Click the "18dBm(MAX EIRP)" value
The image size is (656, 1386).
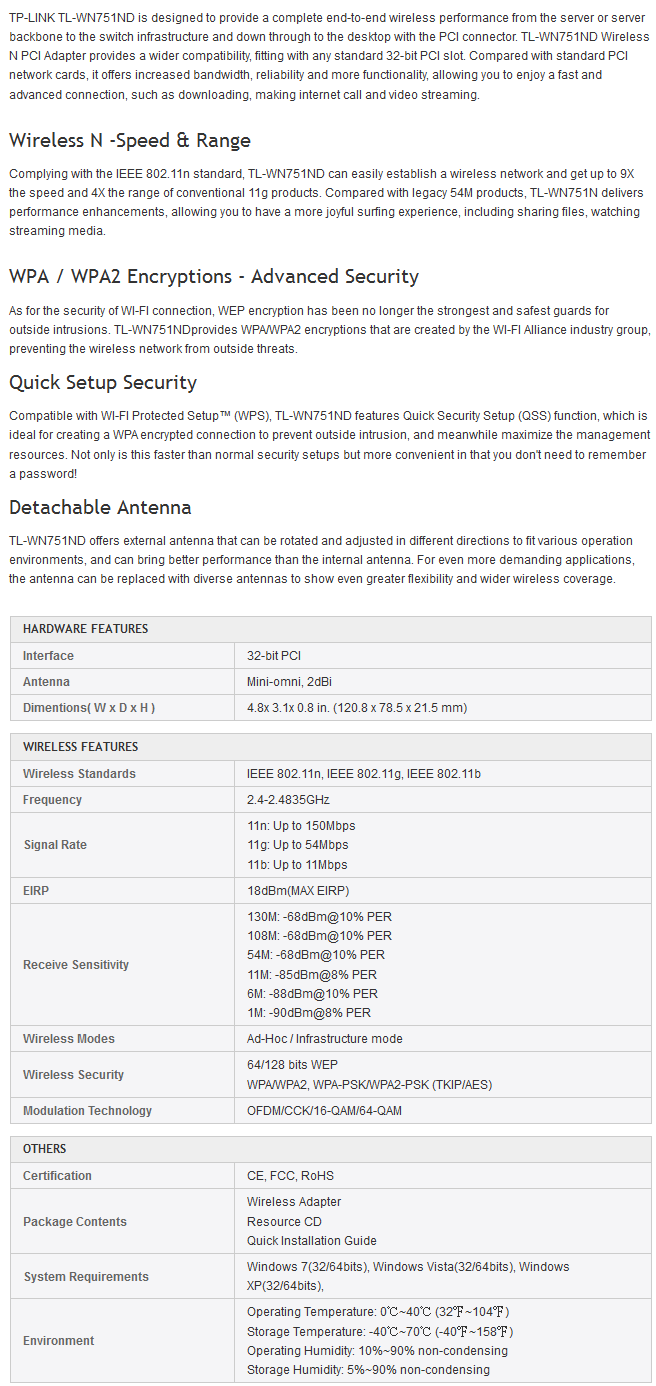[x=298, y=891]
